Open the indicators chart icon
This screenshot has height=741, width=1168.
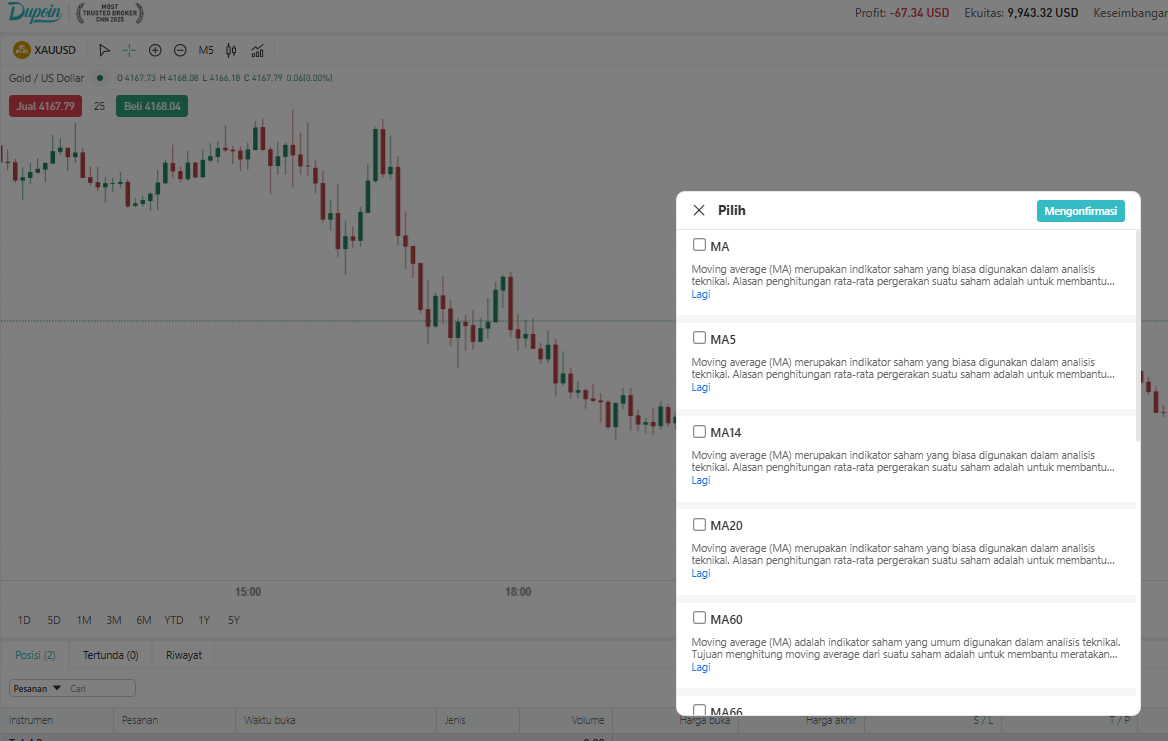[258, 51]
